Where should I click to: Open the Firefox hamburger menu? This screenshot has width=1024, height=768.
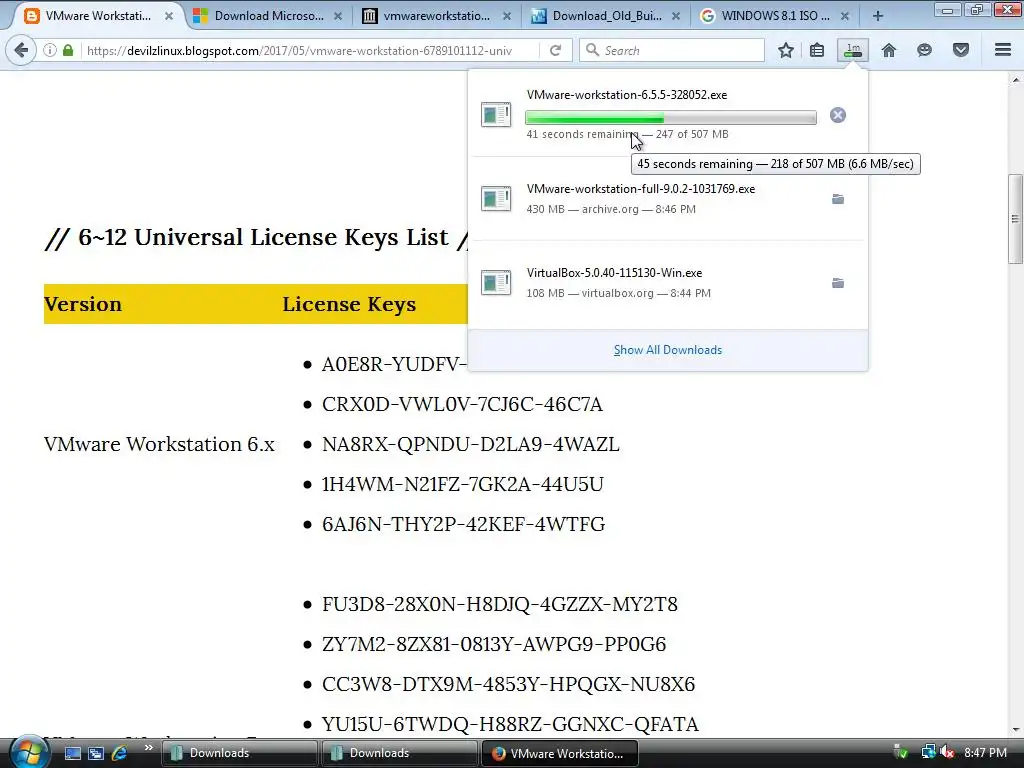pyautogui.click(x=1003, y=50)
